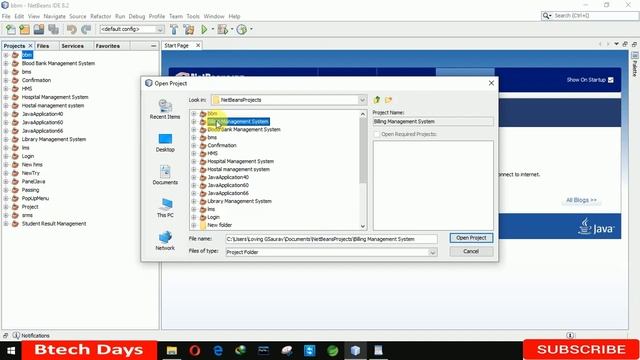The width and height of the screenshot is (640, 360).
Task: Click the Windows Start button
Action: click(x=11, y=351)
